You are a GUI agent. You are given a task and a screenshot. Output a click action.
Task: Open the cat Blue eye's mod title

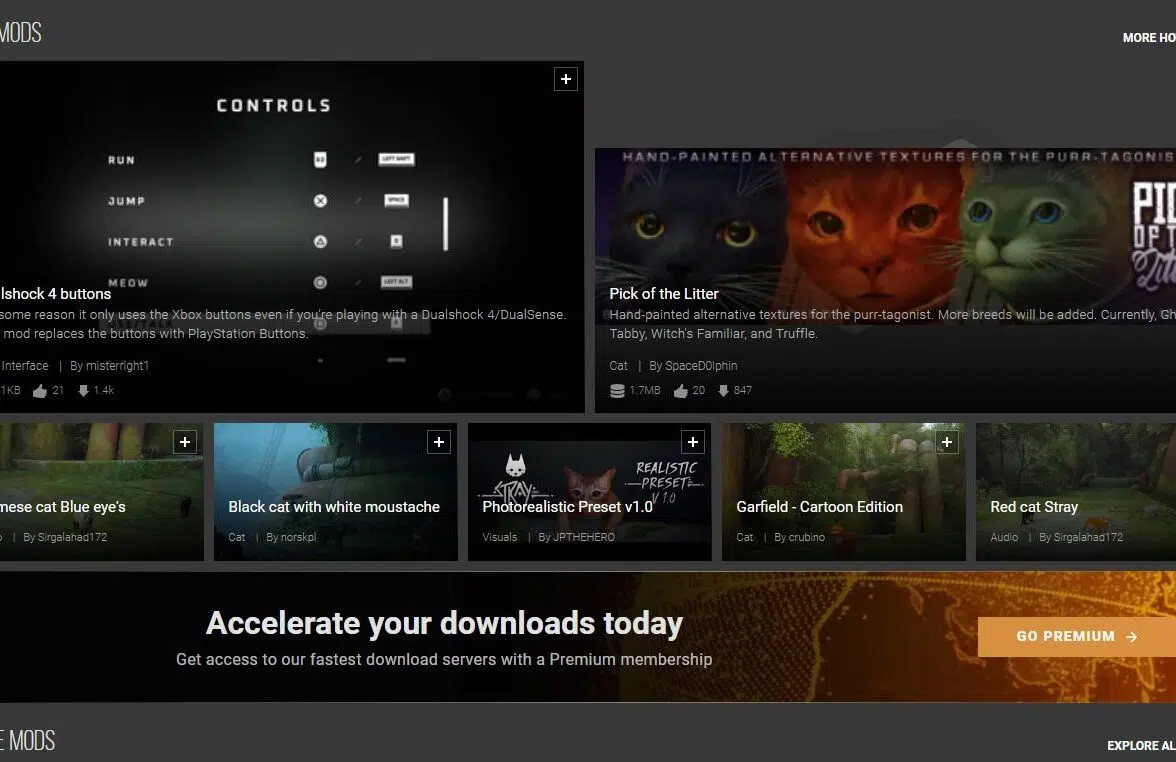point(63,507)
